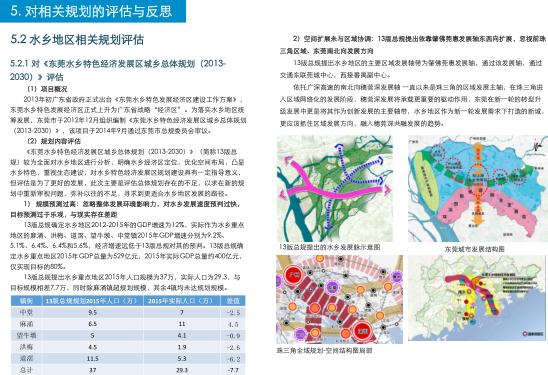Click the 差值 column header in the table
Image resolution: width=548 pixels, height=375 pixels.
233,301
